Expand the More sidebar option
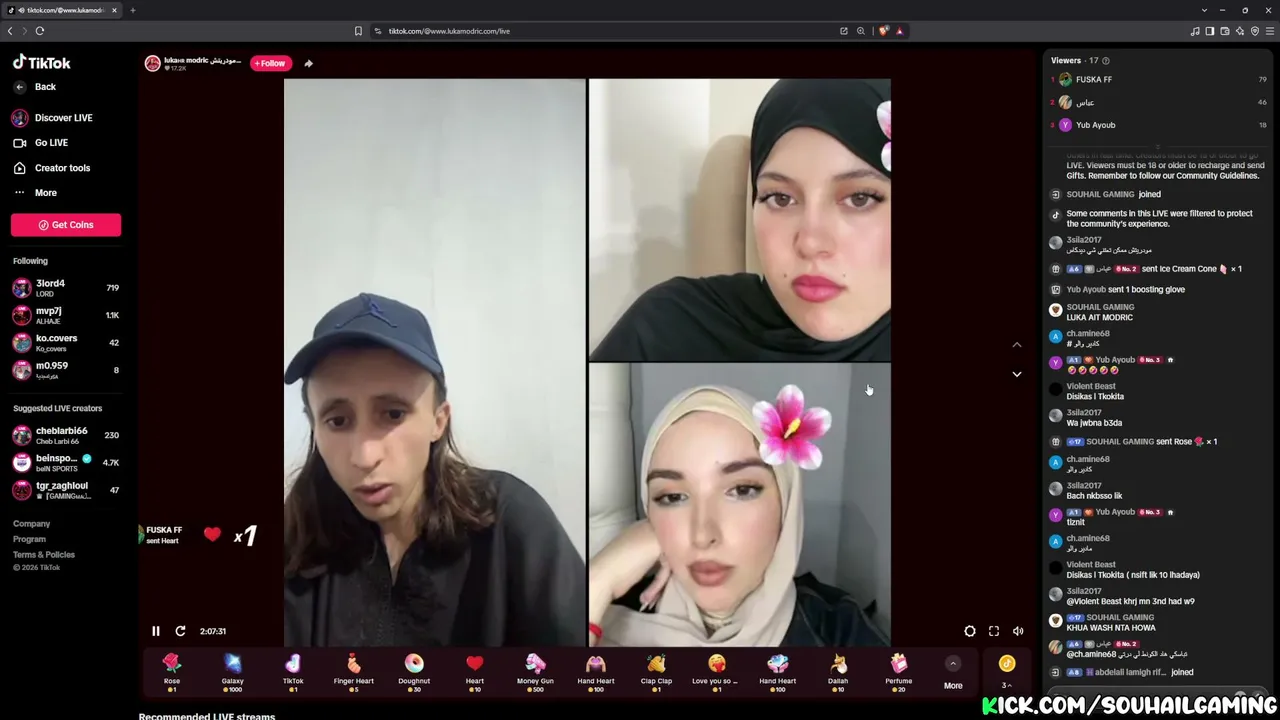The width and height of the screenshot is (1280, 720). pos(36,193)
